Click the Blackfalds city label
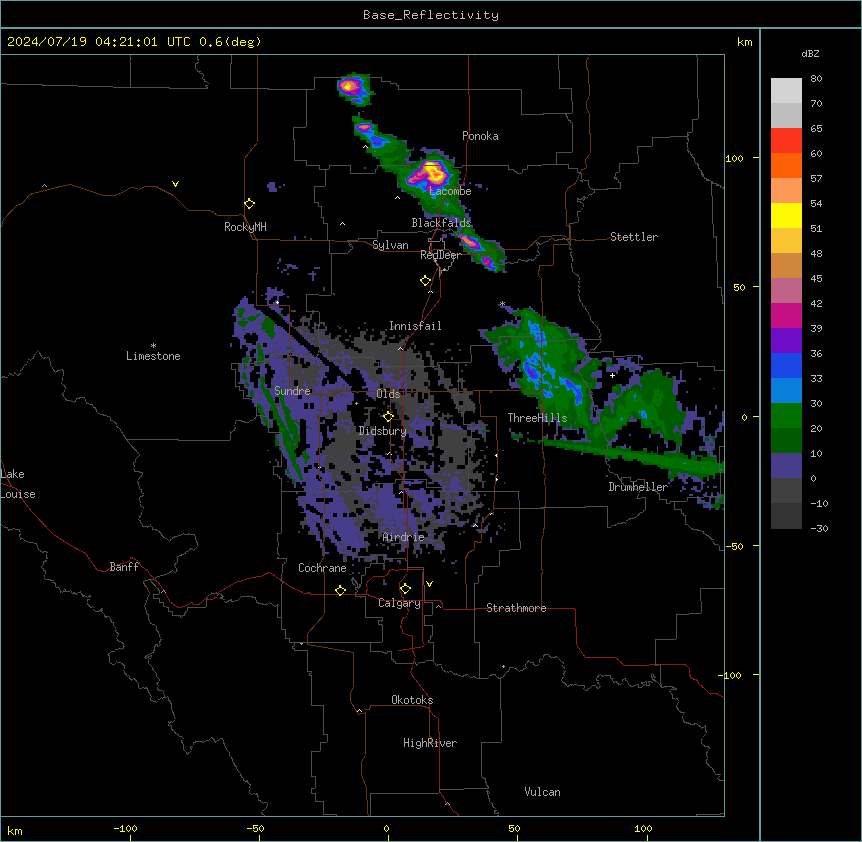 coord(441,223)
